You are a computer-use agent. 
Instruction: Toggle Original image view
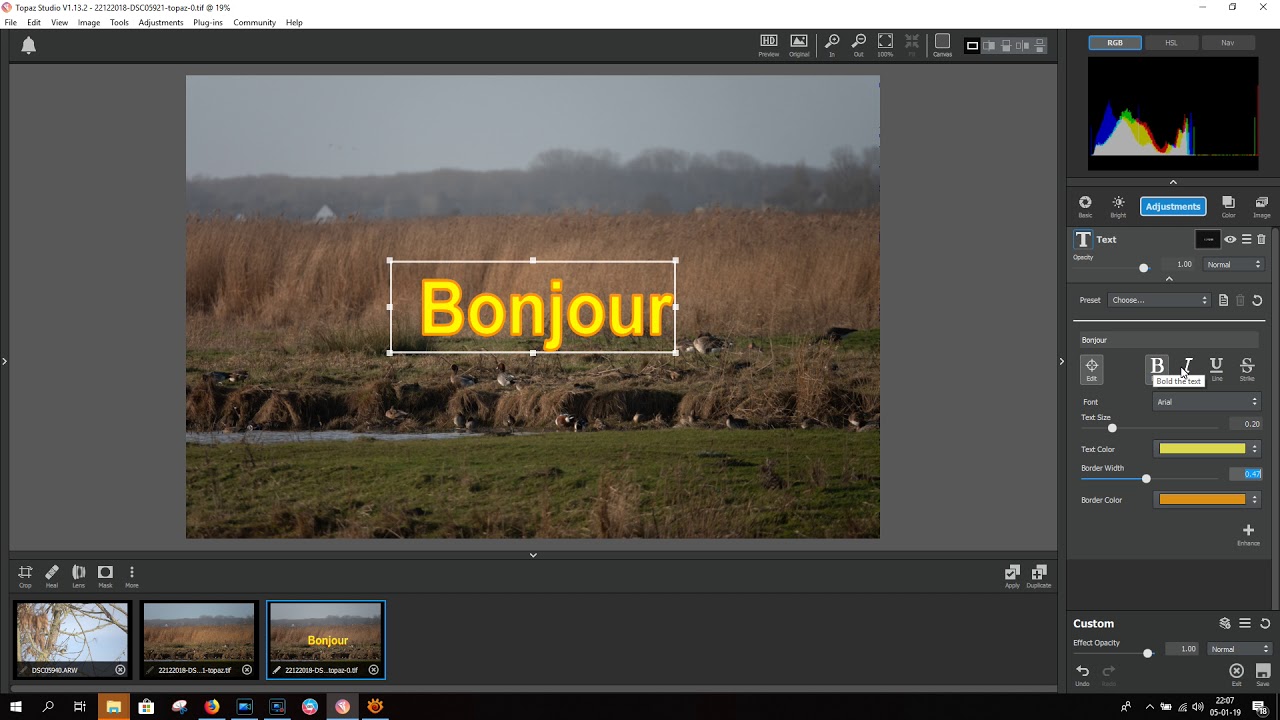(x=799, y=45)
